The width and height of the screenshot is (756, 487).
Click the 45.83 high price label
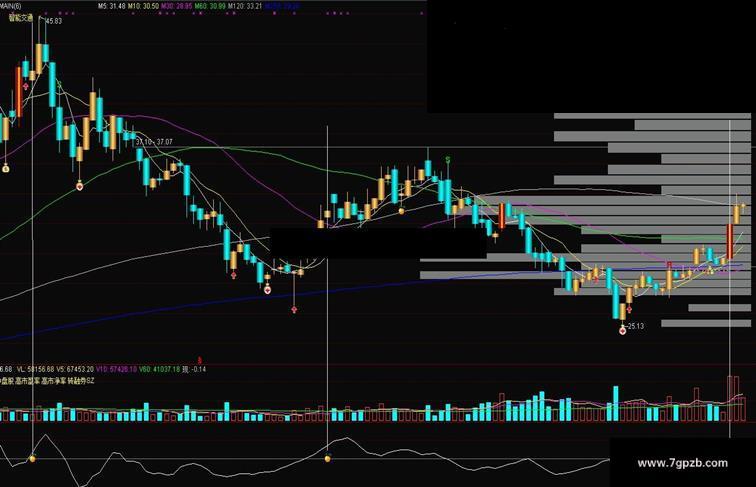tap(54, 21)
